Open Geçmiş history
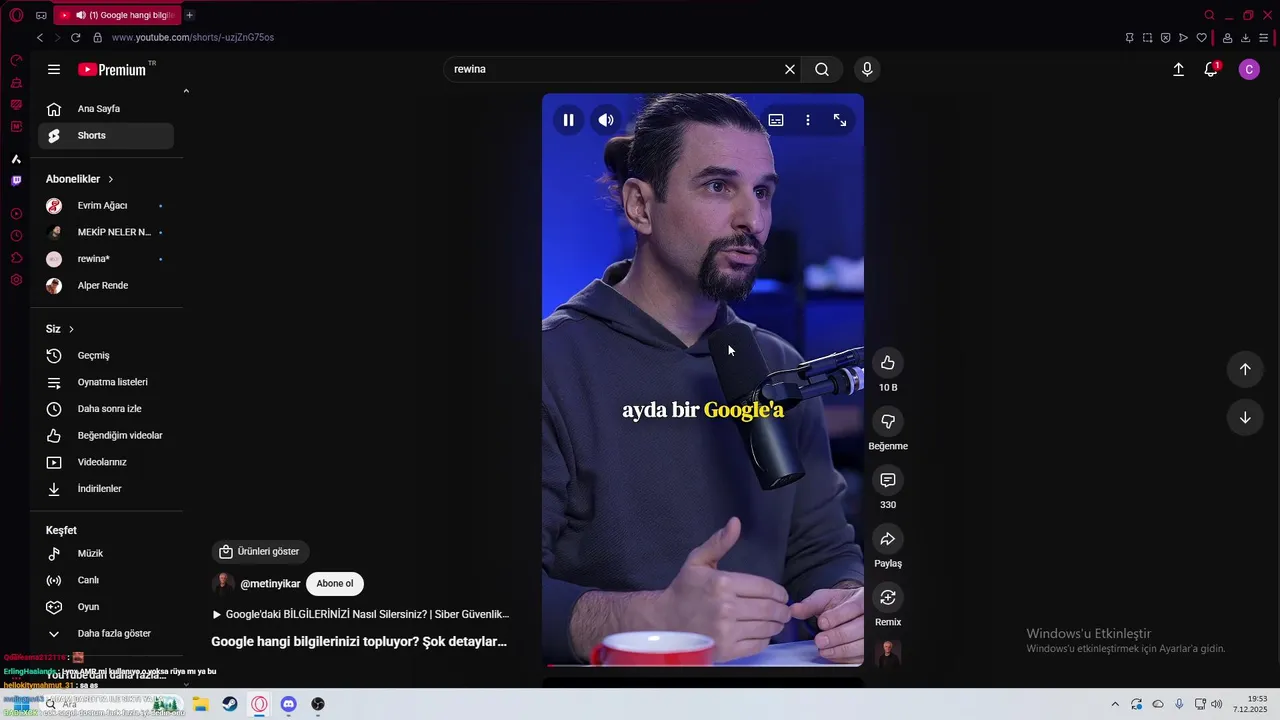The image size is (1280, 720). click(x=106, y=356)
